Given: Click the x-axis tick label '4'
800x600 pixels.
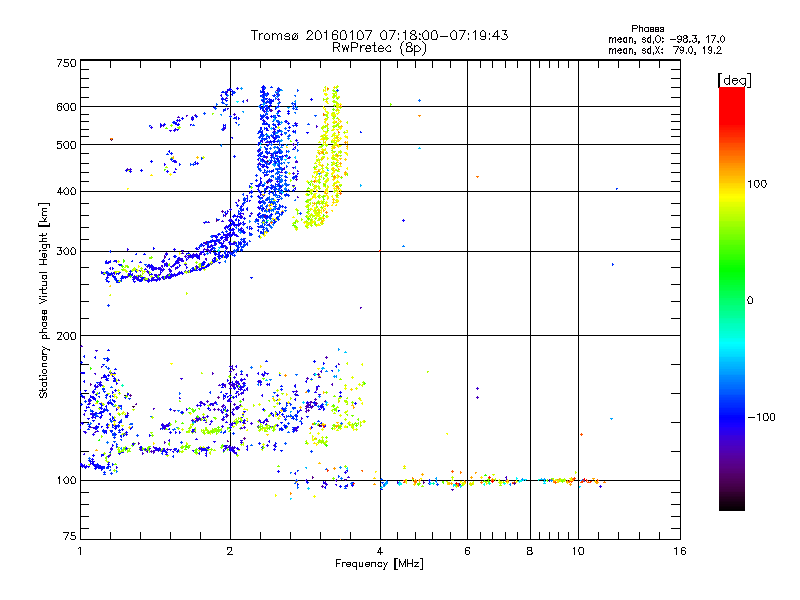Looking at the screenshot, I should pyautogui.click(x=380, y=551).
